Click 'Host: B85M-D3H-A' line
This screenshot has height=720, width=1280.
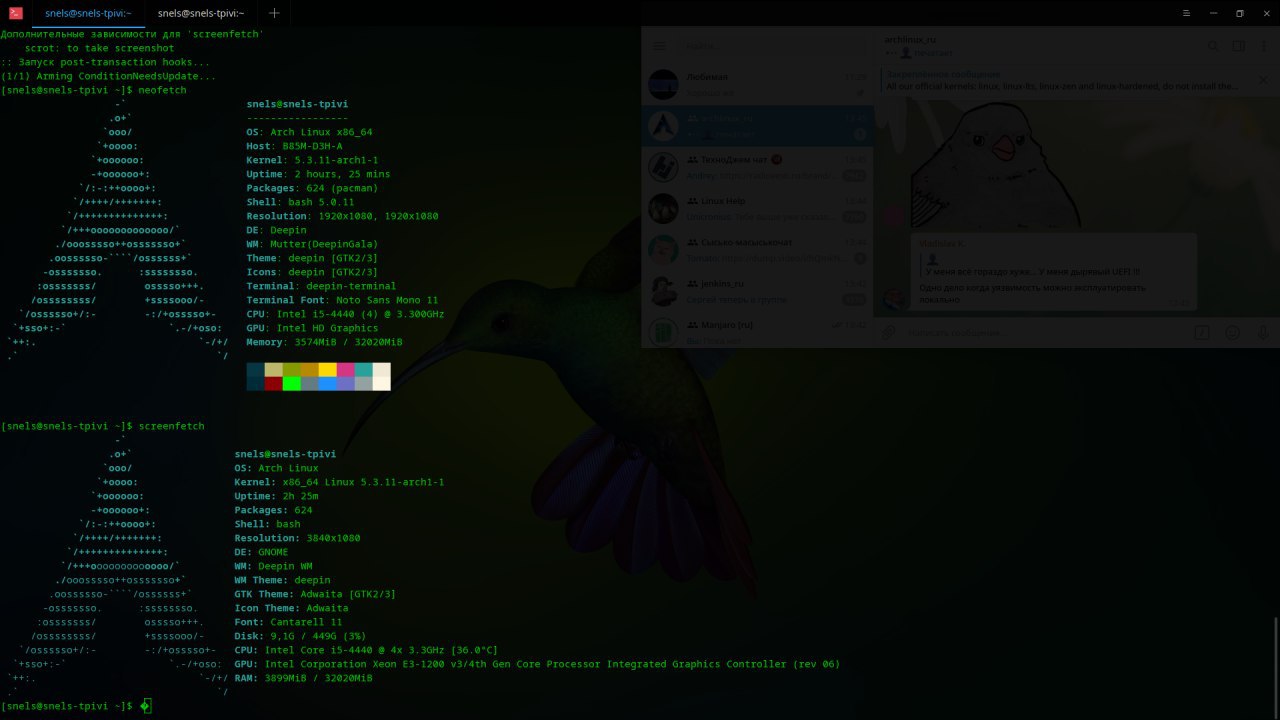click(294, 146)
